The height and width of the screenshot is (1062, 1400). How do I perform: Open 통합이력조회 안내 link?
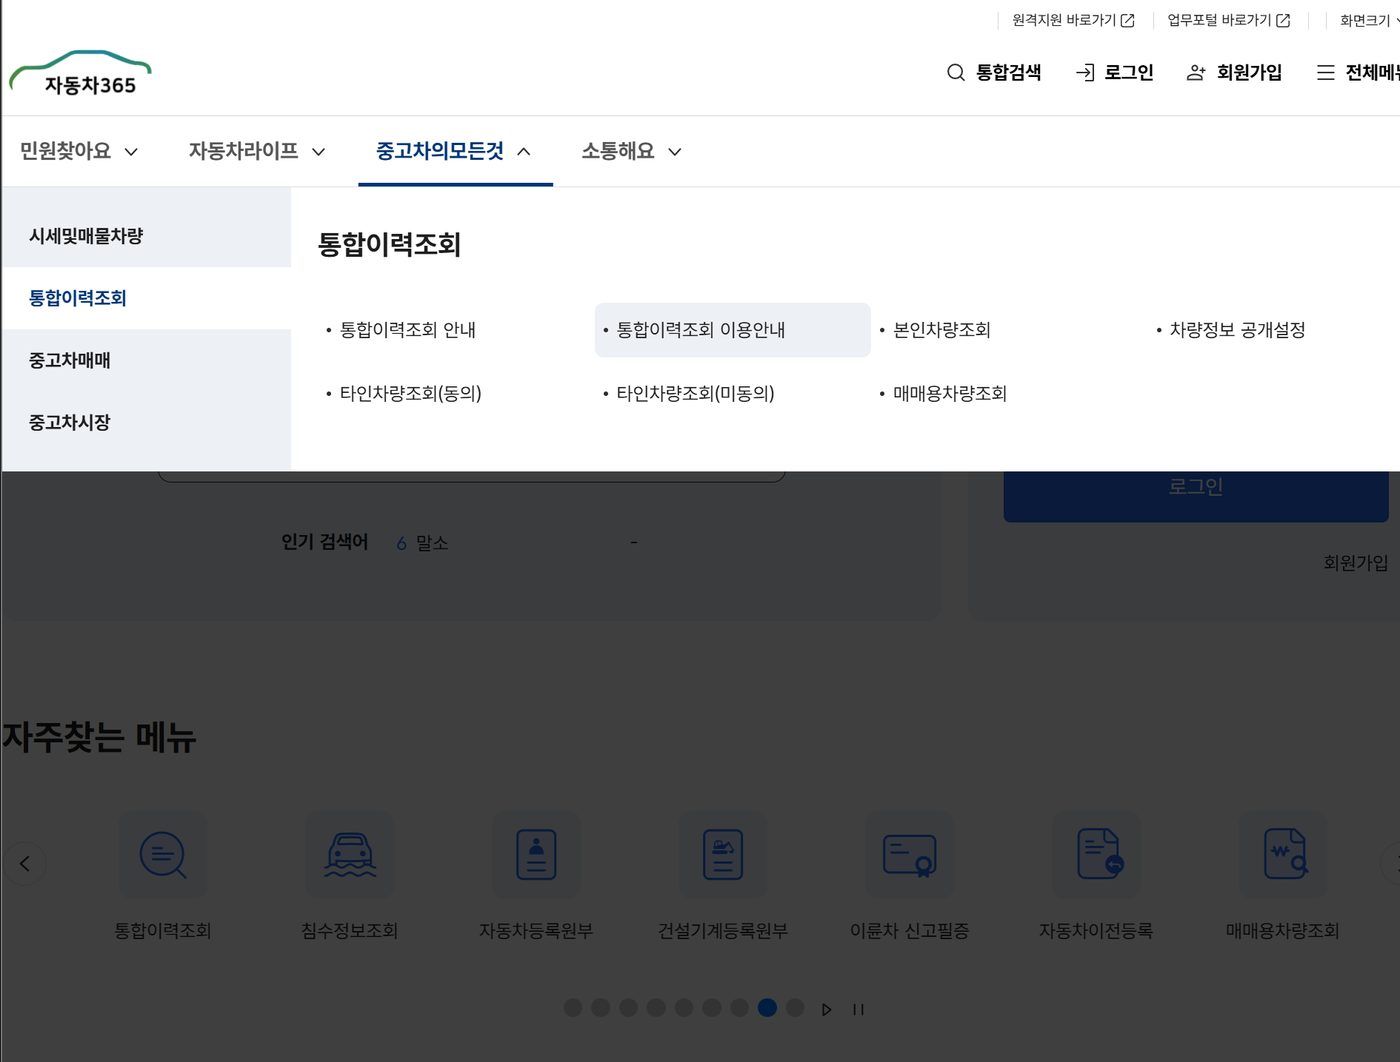(408, 330)
